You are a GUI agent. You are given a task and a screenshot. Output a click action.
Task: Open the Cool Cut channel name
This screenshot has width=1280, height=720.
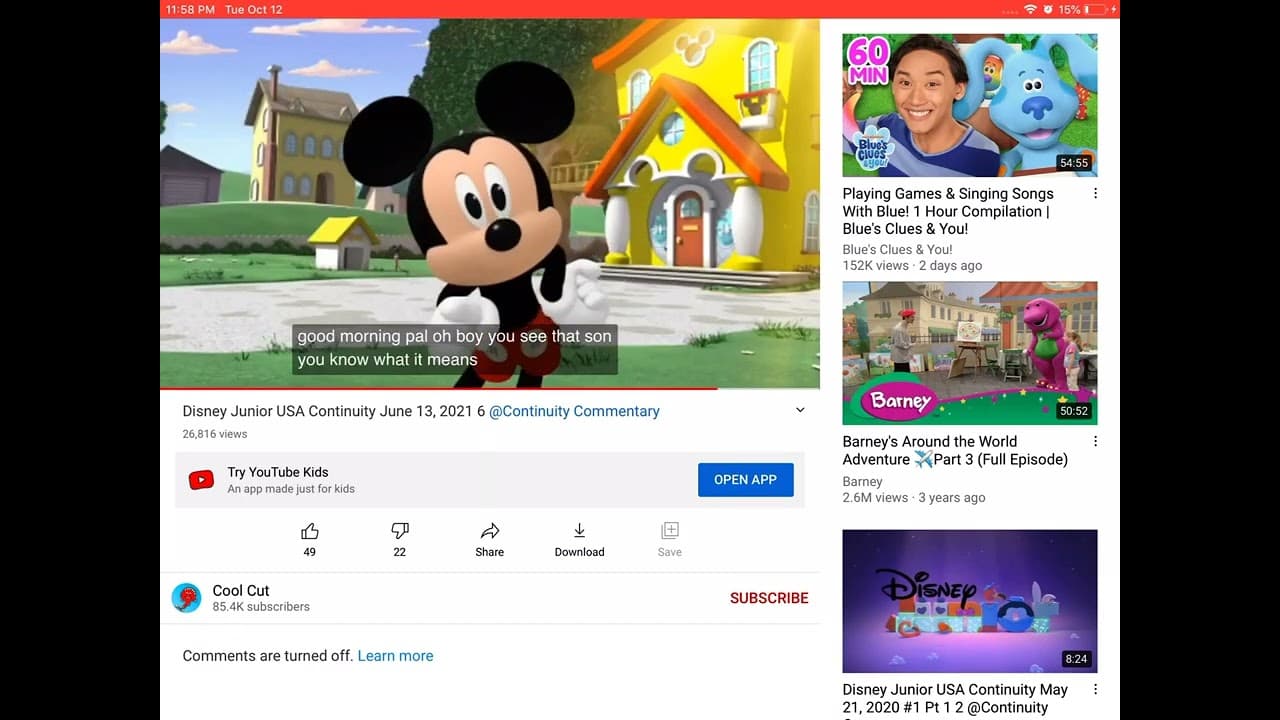coord(241,590)
